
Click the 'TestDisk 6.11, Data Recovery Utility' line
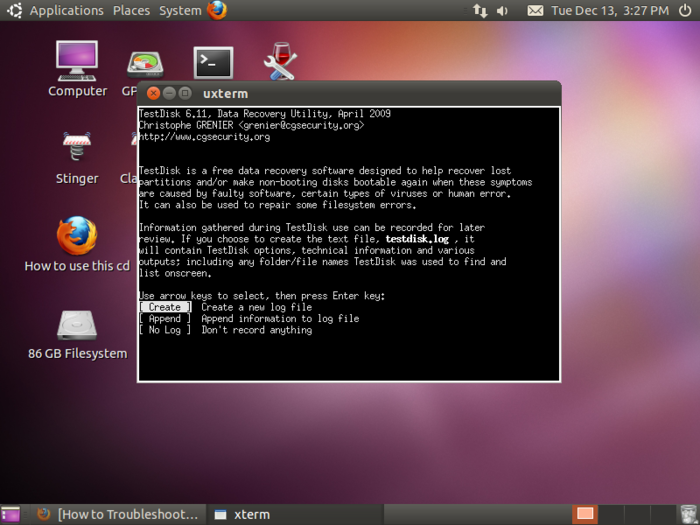click(265, 113)
